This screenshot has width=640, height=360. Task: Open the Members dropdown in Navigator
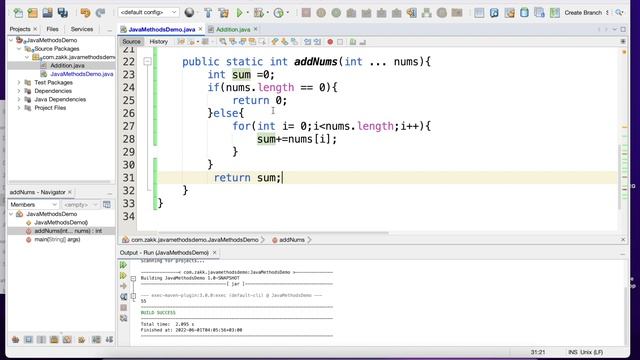pyautogui.click(x=33, y=204)
